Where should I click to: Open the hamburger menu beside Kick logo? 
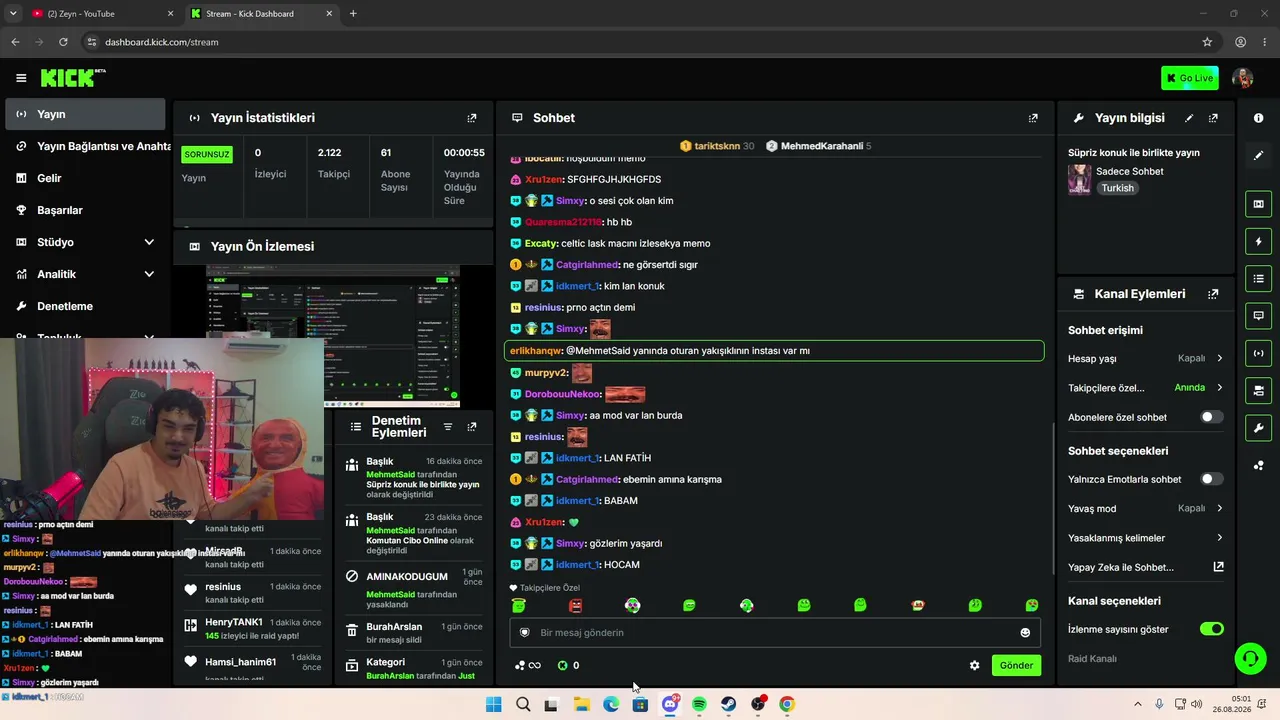click(21, 78)
